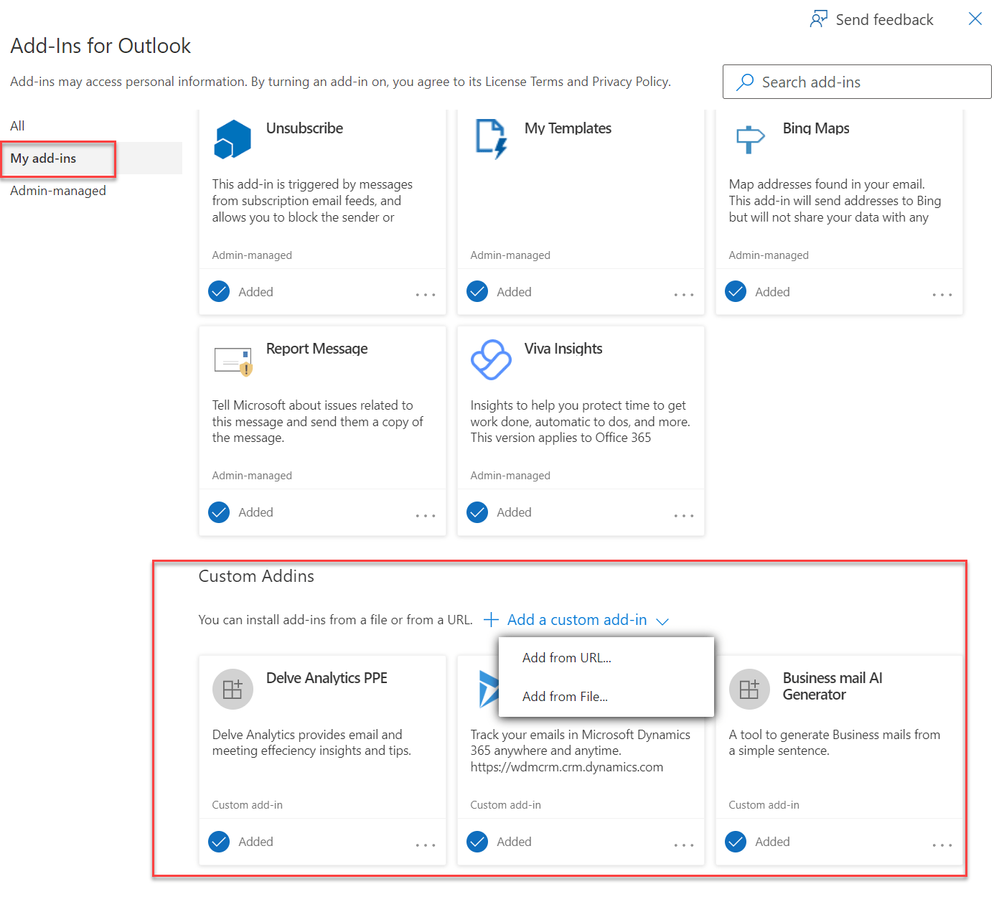Open more options for Bing Maps
This screenshot has width=999, height=904.
point(942,294)
